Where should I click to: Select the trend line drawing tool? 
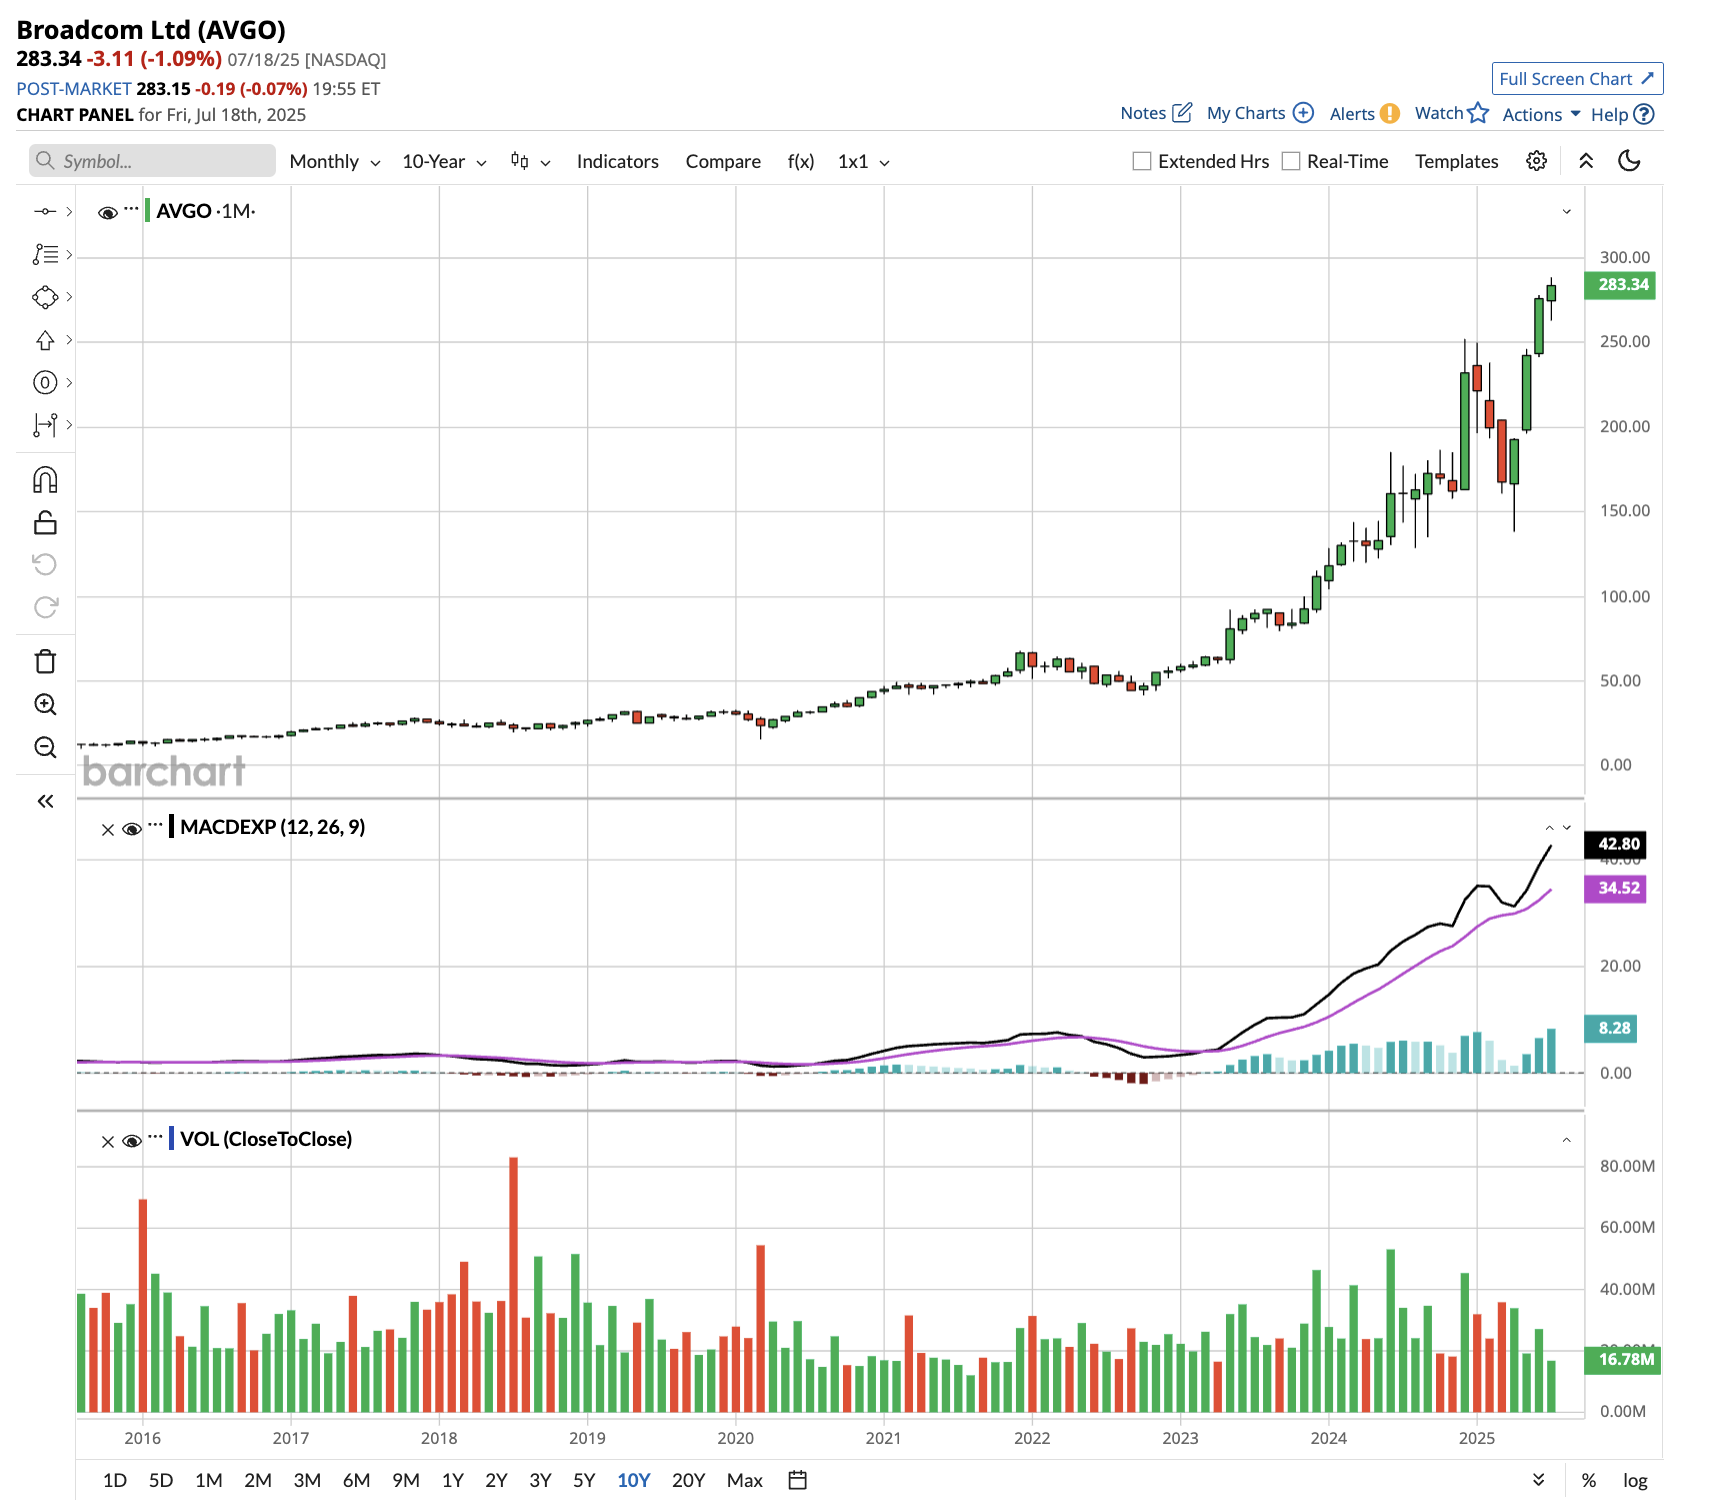pyautogui.click(x=45, y=212)
